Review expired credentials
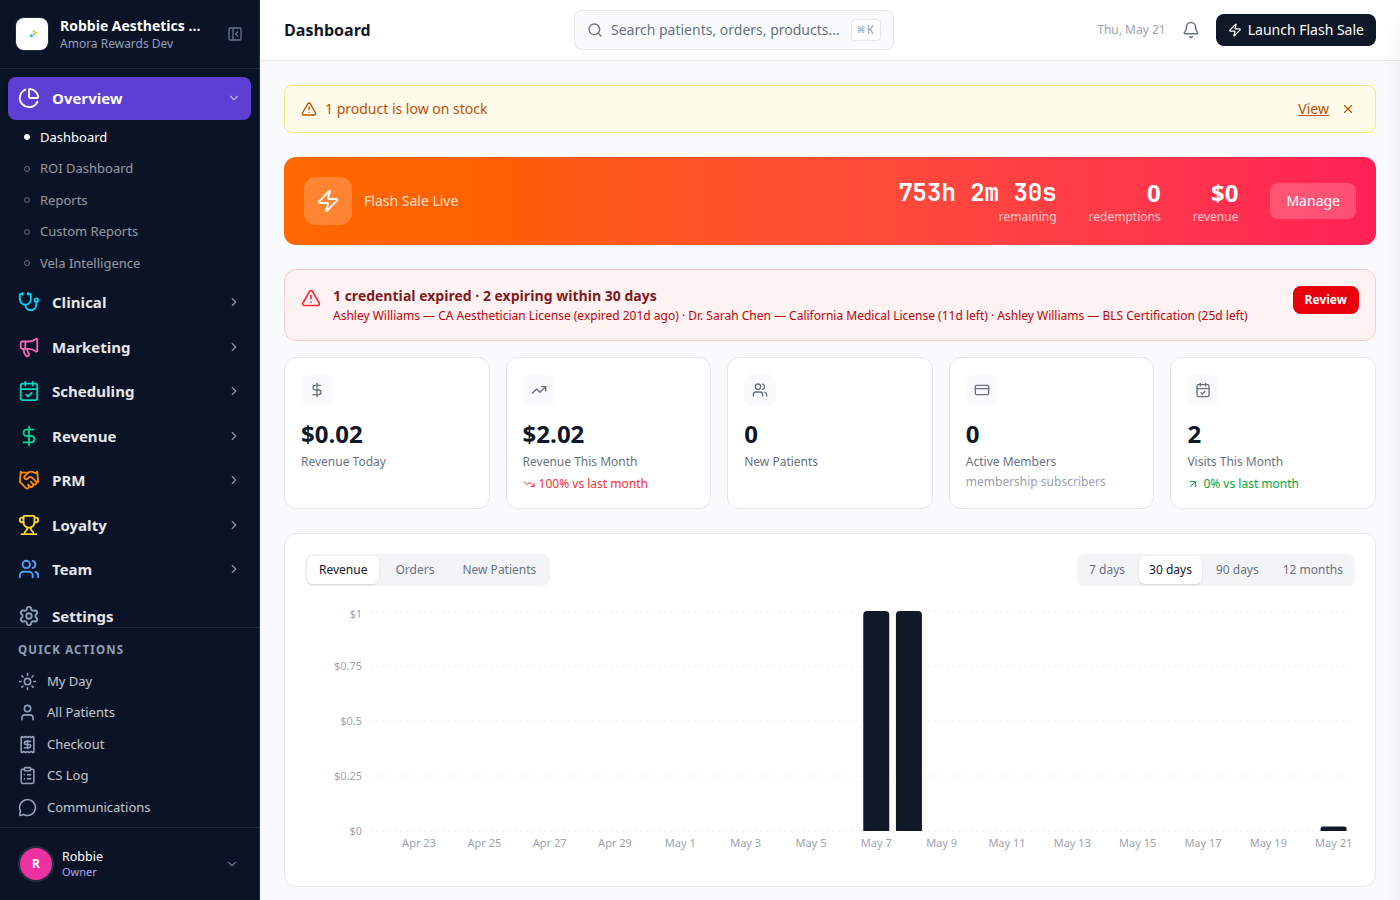Viewport: 1400px width, 900px height. coord(1325,300)
